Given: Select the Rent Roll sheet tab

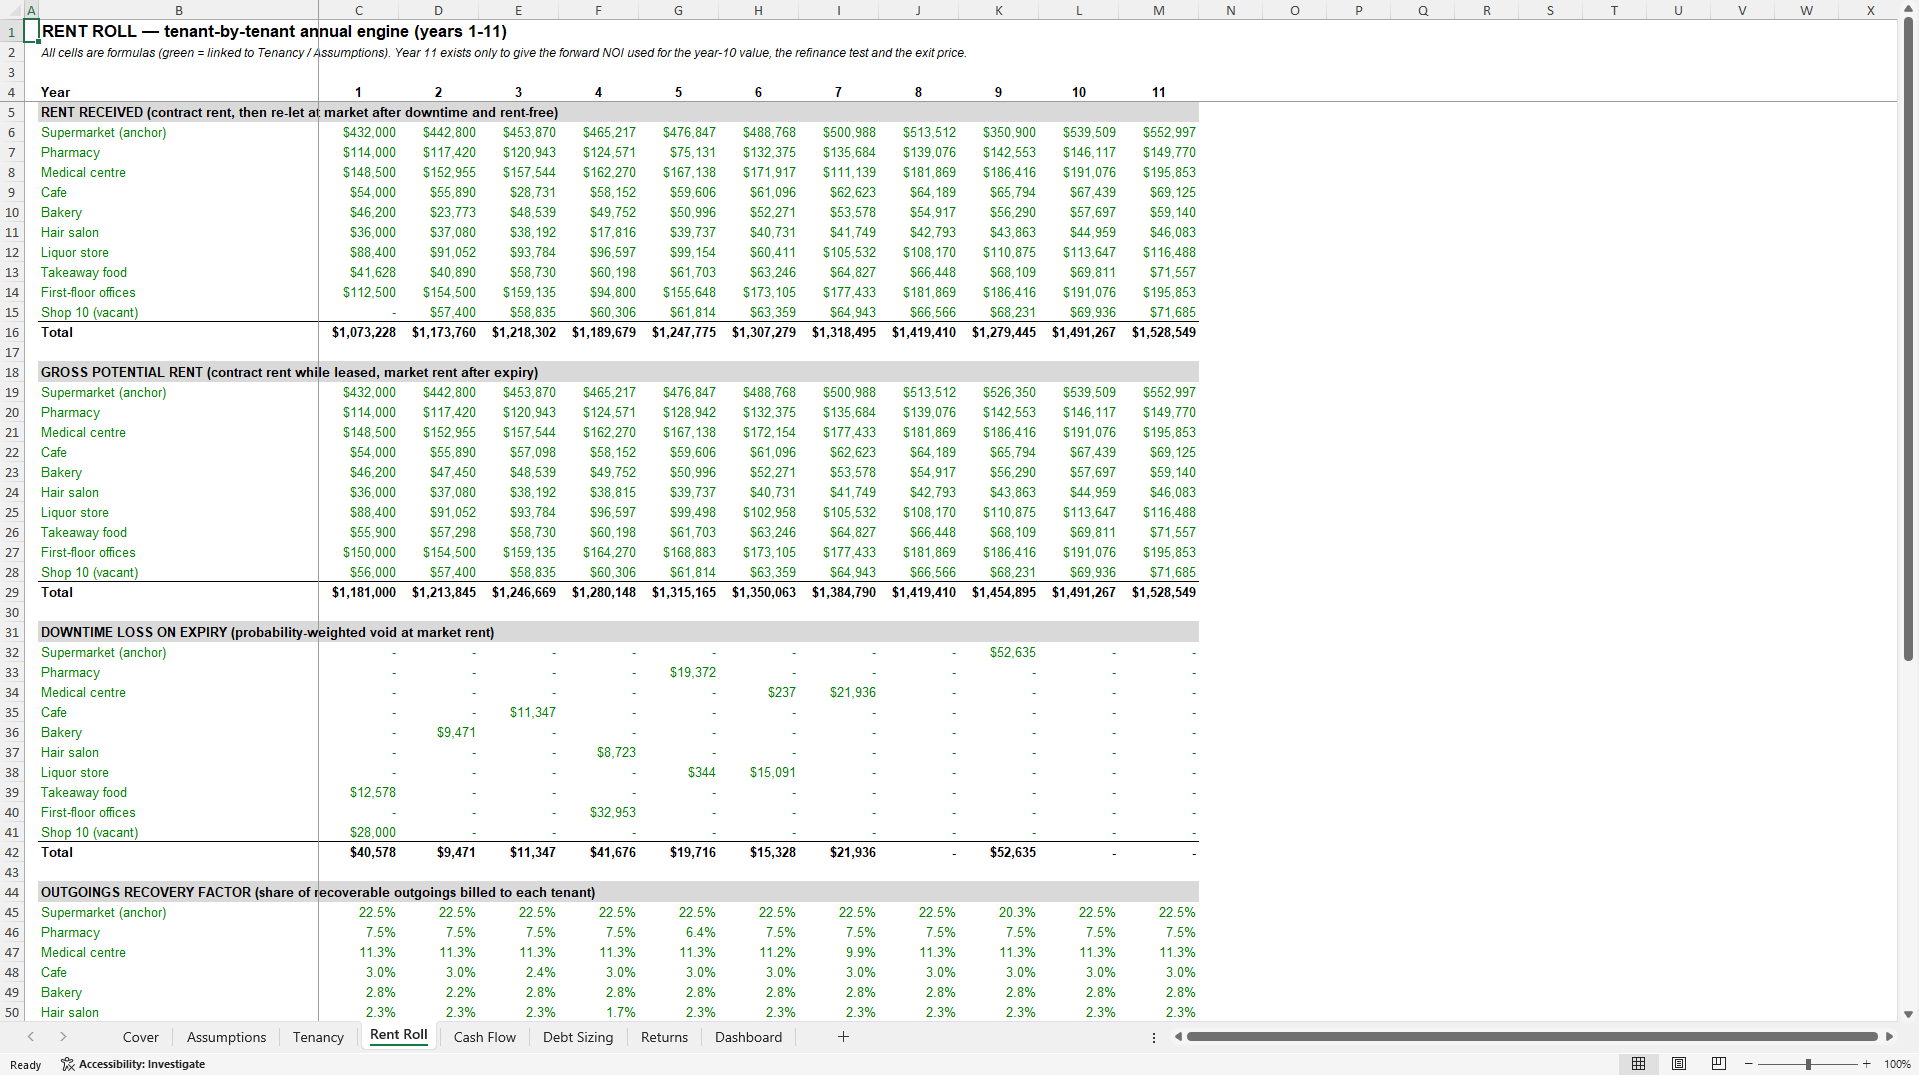Looking at the screenshot, I should pos(398,1035).
